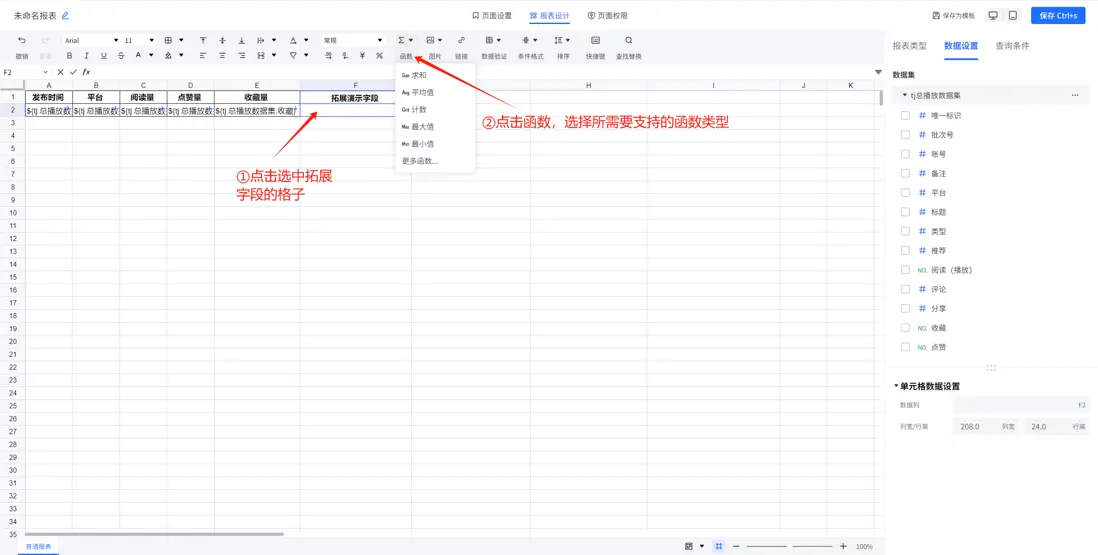
Task: Align text right icon
Action: [x=242, y=55]
